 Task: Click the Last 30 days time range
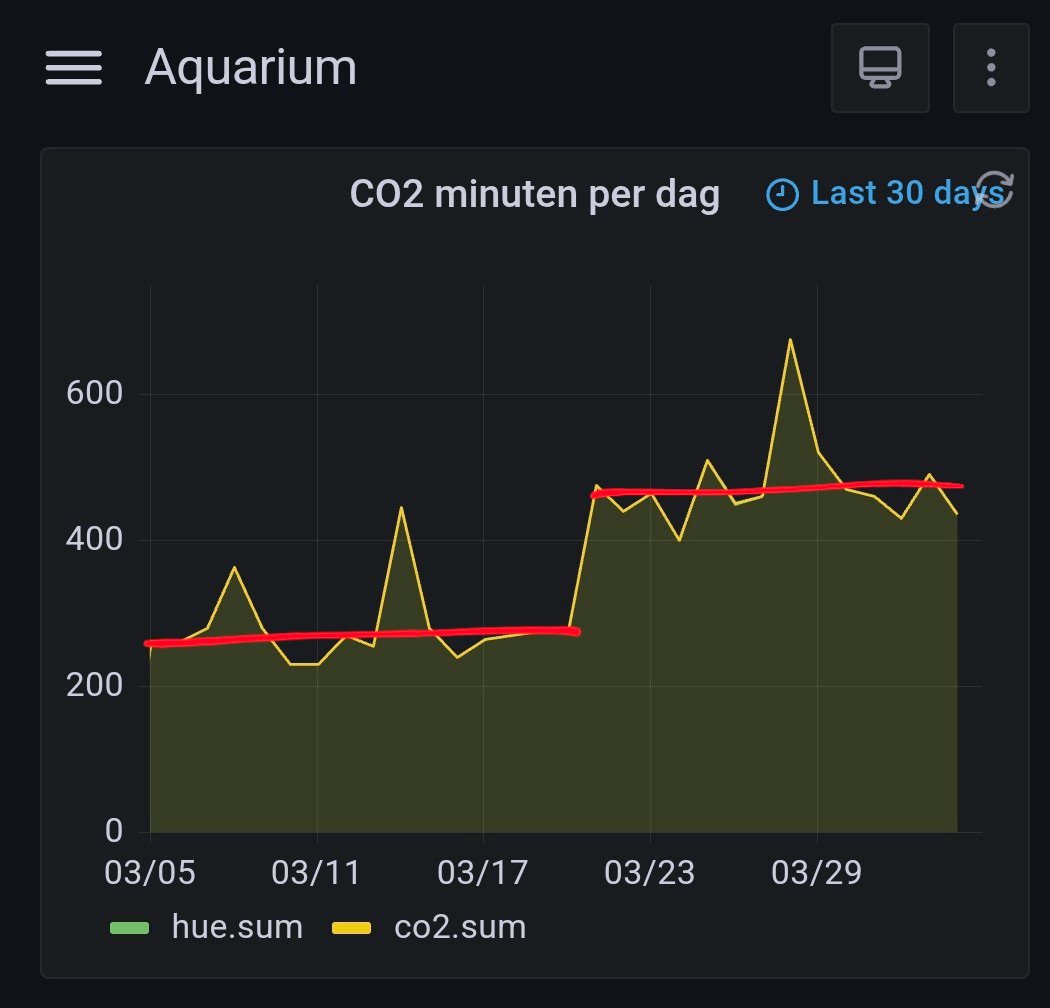(905, 193)
